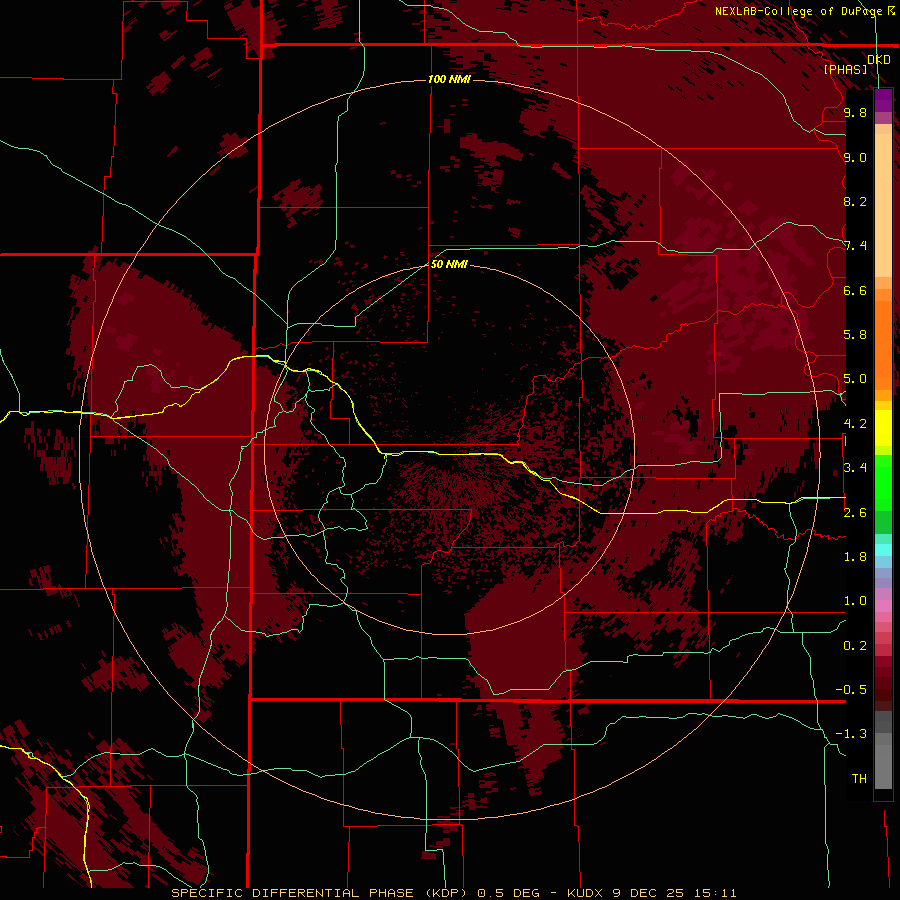This screenshot has height=900, width=900.
Task: Click the TH label on the color scale
Action: [859, 779]
